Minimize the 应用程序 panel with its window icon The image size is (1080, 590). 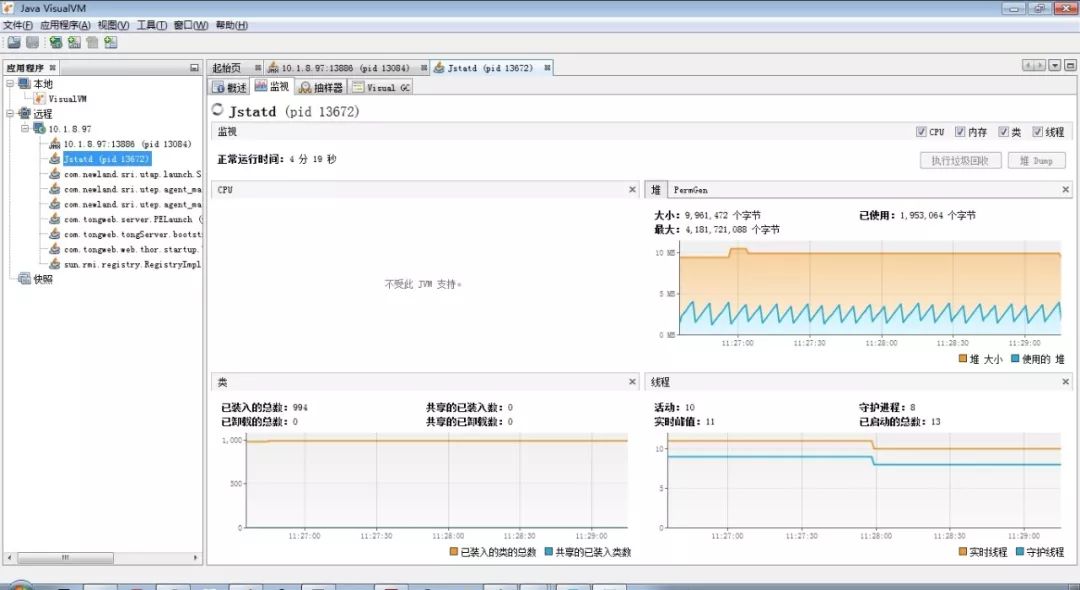pyautogui.click(x=194, y=67)
